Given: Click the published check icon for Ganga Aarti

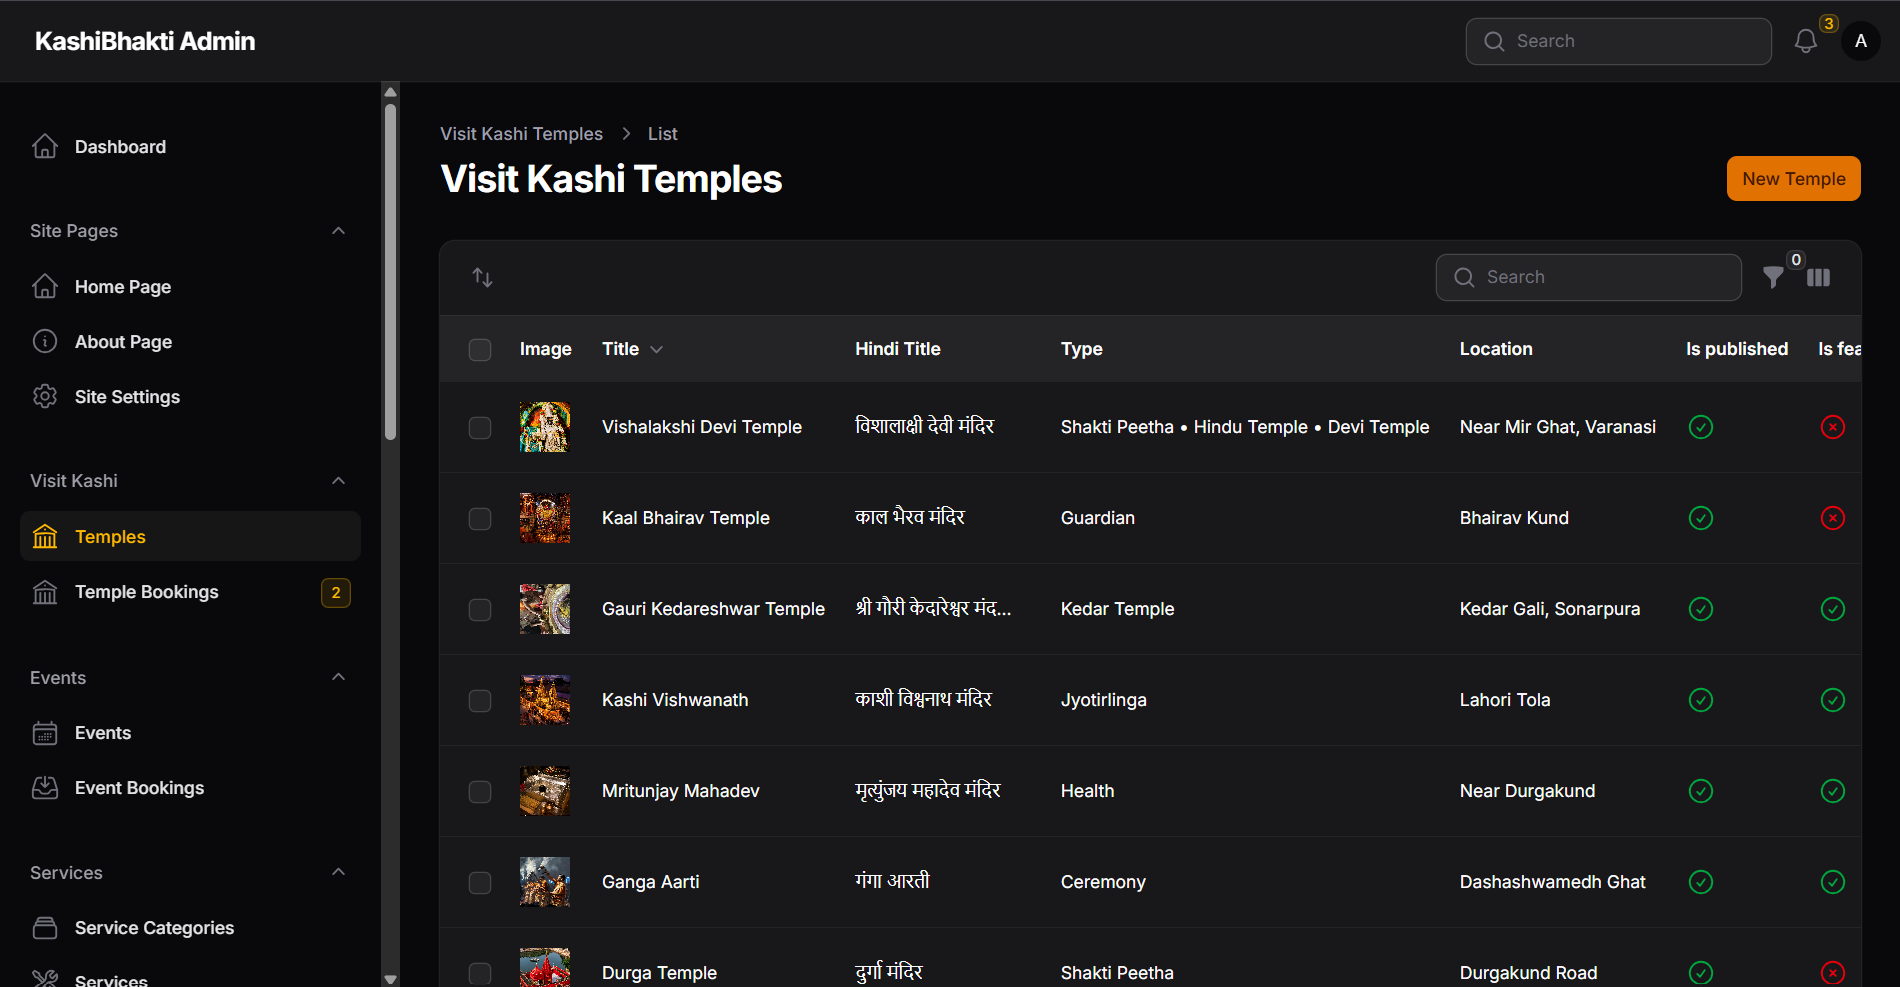Looking at the screenshot, I should pos(1701,882).
